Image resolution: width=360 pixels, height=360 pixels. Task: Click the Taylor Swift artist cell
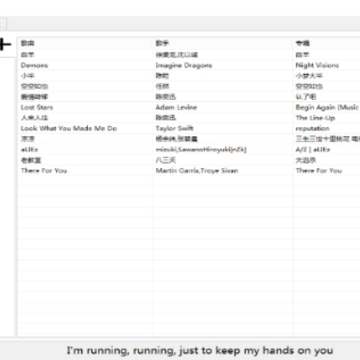[174, 128]
